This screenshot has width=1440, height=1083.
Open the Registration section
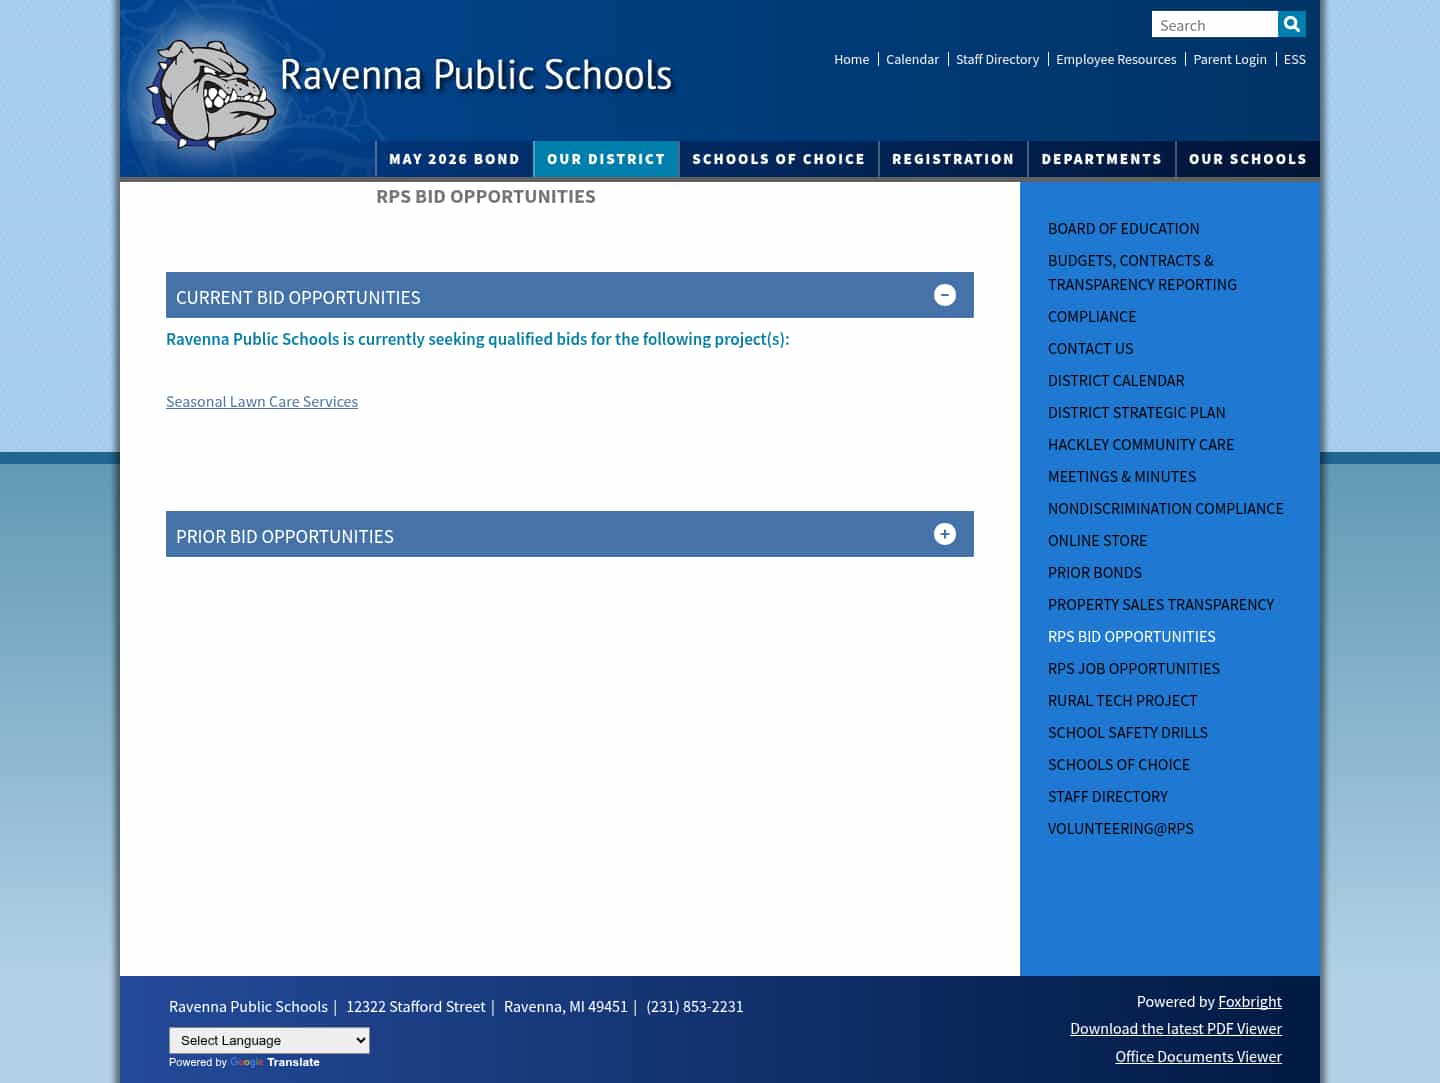tap(953, 158)
